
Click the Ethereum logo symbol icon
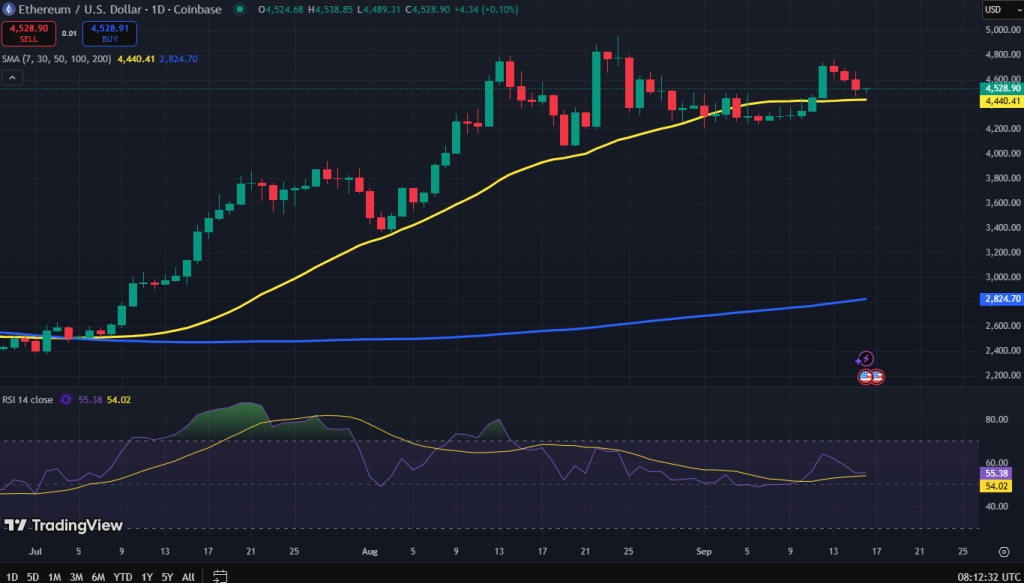pyautogui.click(x=9, y=10)
